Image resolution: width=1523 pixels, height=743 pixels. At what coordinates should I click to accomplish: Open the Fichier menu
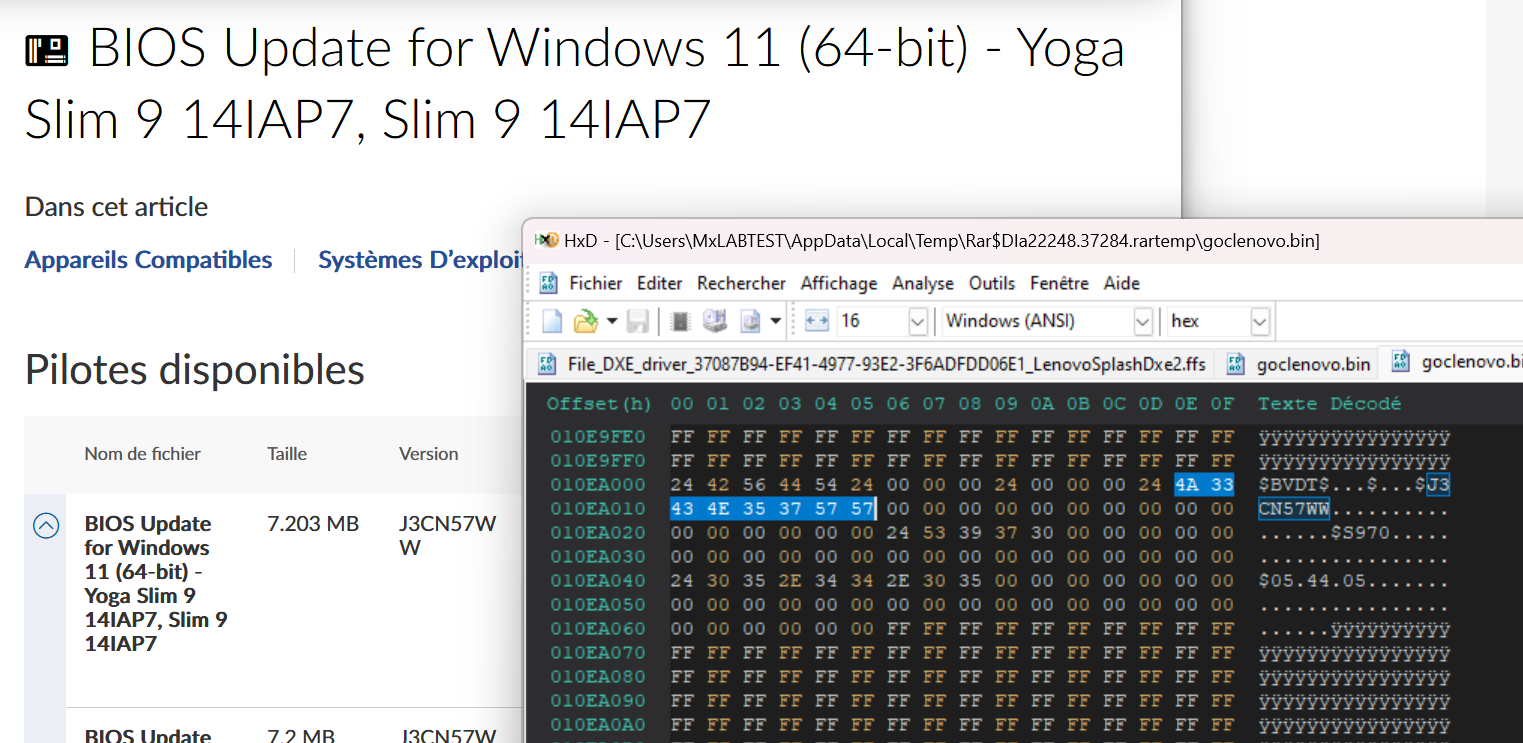[596, 283]
